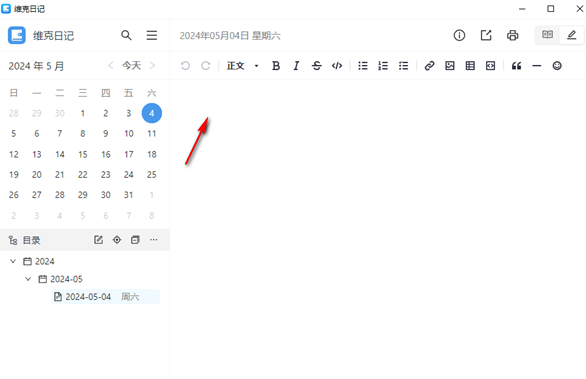Redo the last edit
Viewport: 586px width, 379px height.
[x=206, y=66]
